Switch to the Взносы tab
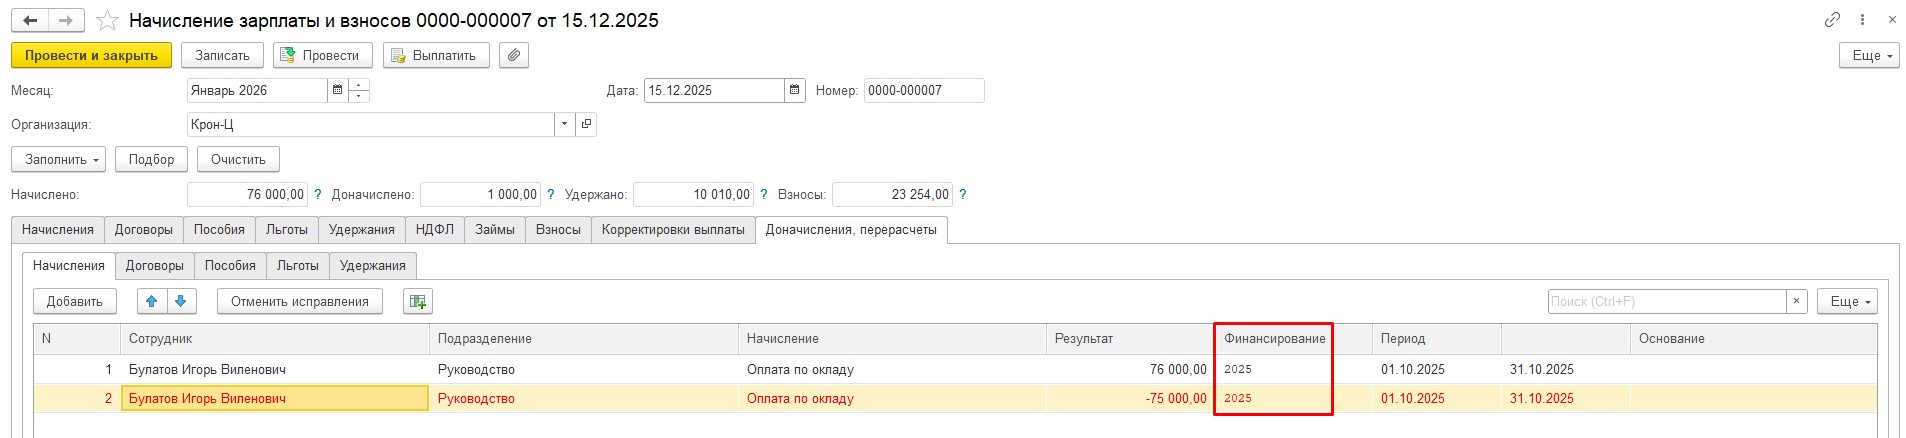 pyautogui.click(x=558, y=230)
